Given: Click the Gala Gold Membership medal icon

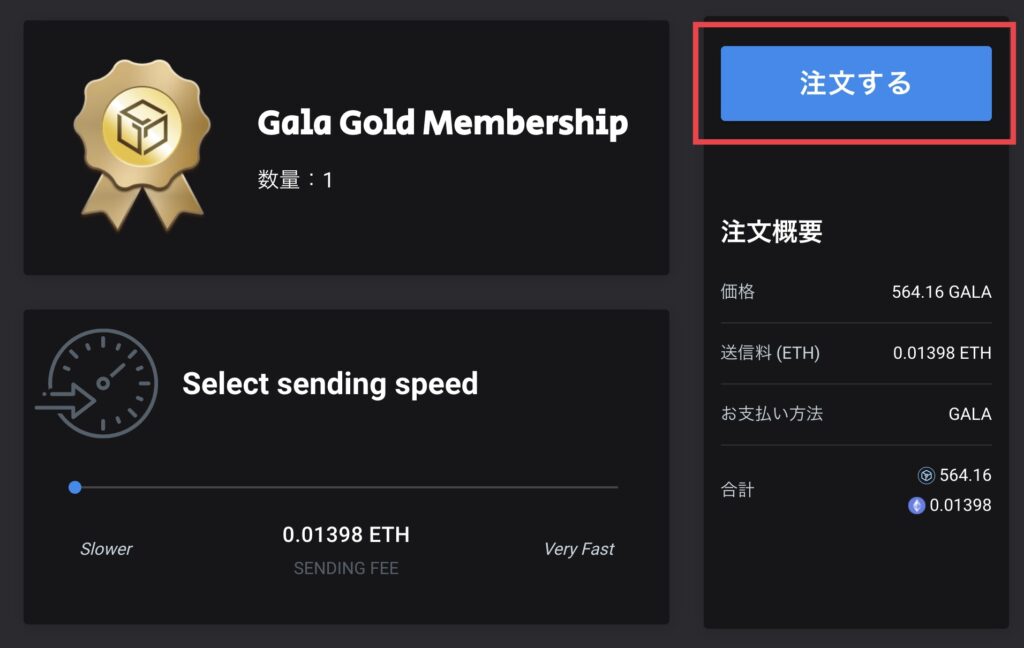Looking at the screenshot, I should pos(142,145).
